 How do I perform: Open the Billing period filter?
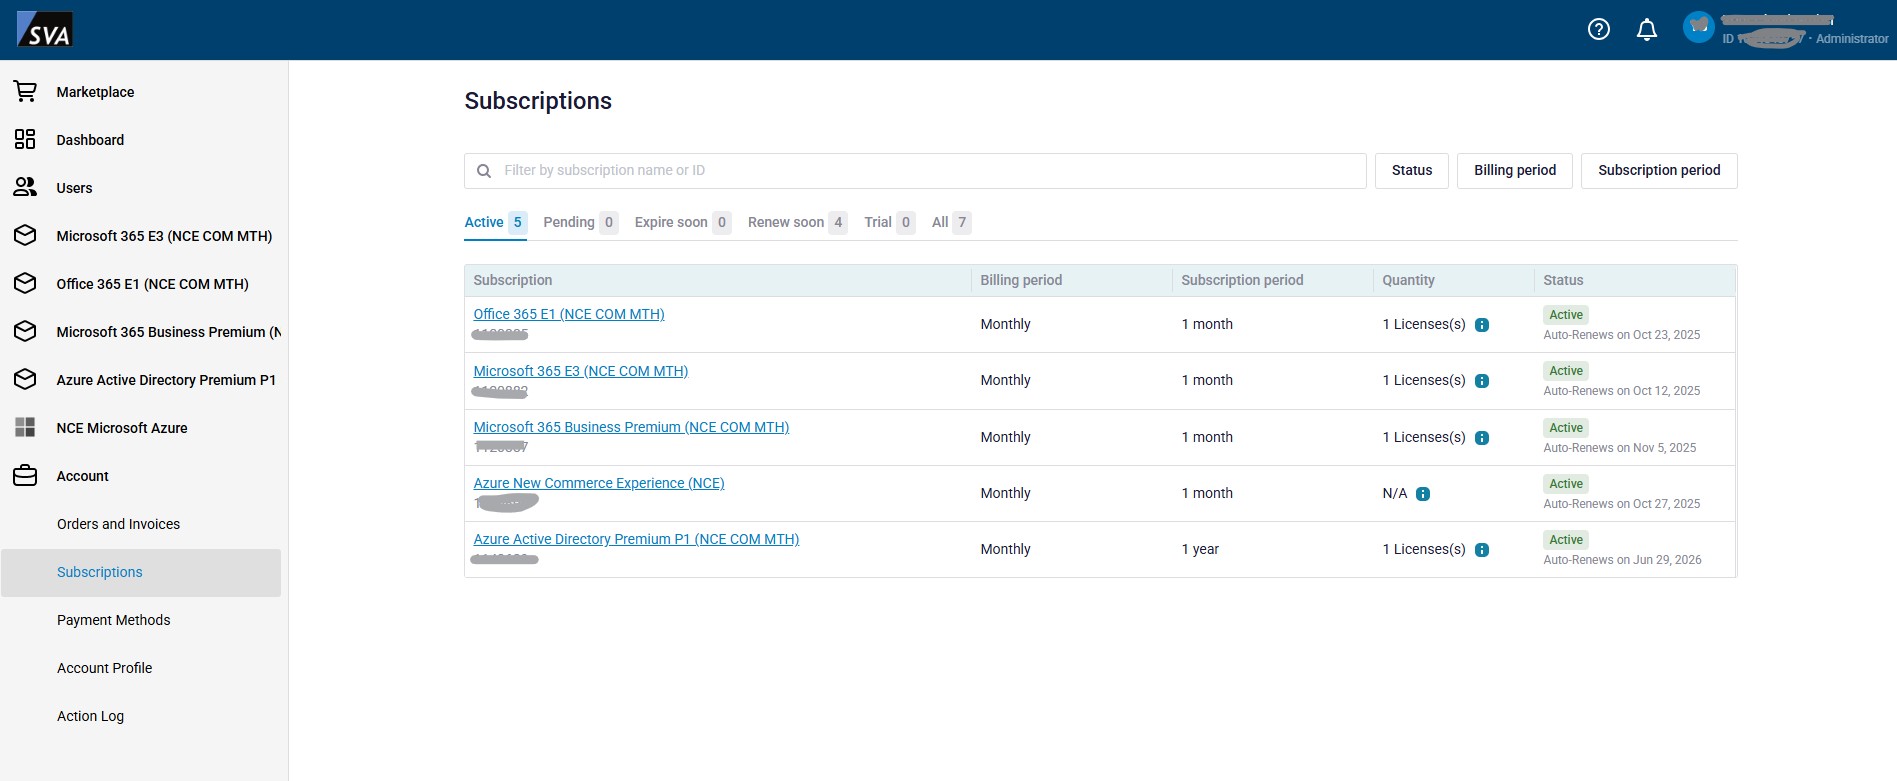coord(1514,171)
